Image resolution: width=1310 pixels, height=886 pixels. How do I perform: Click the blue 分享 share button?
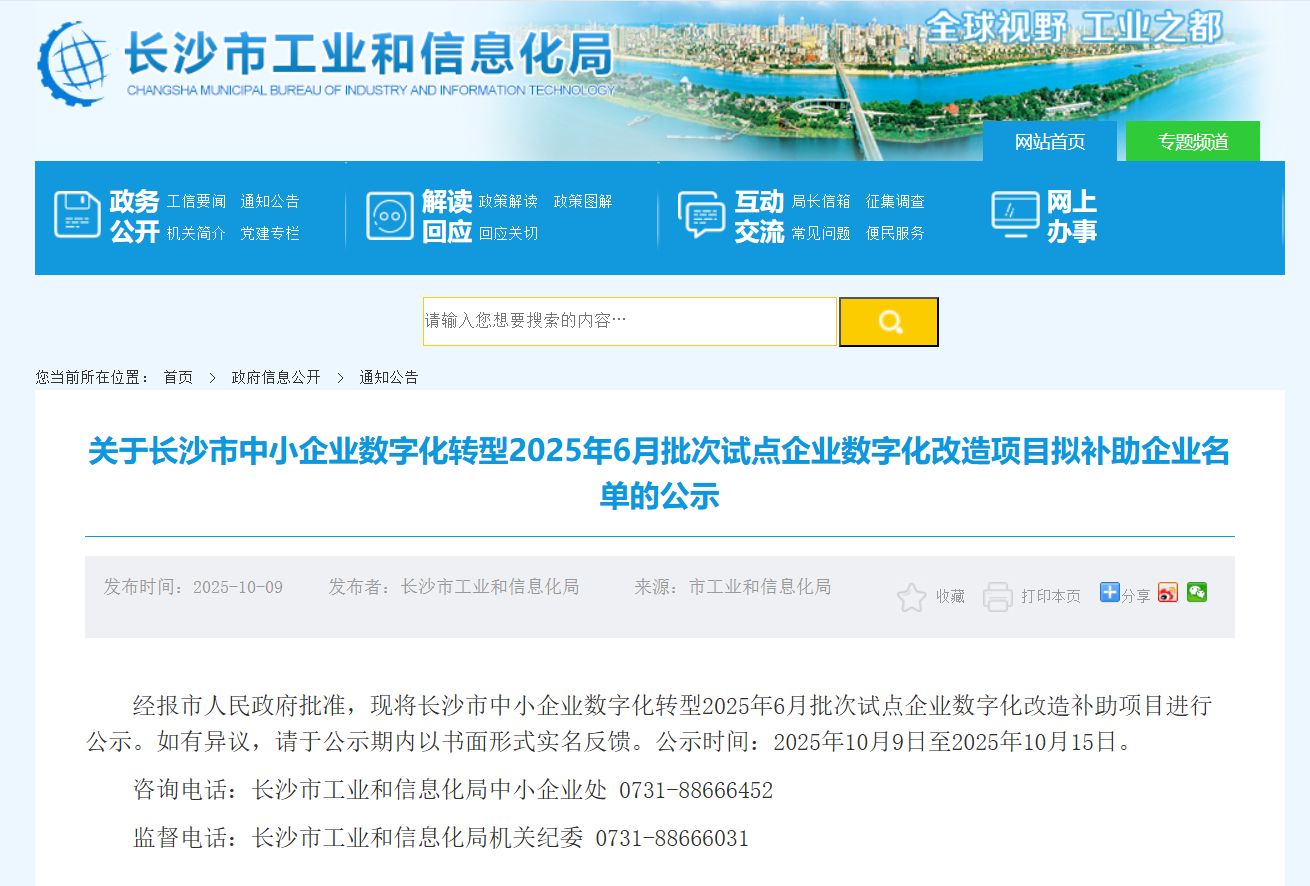1126,593
